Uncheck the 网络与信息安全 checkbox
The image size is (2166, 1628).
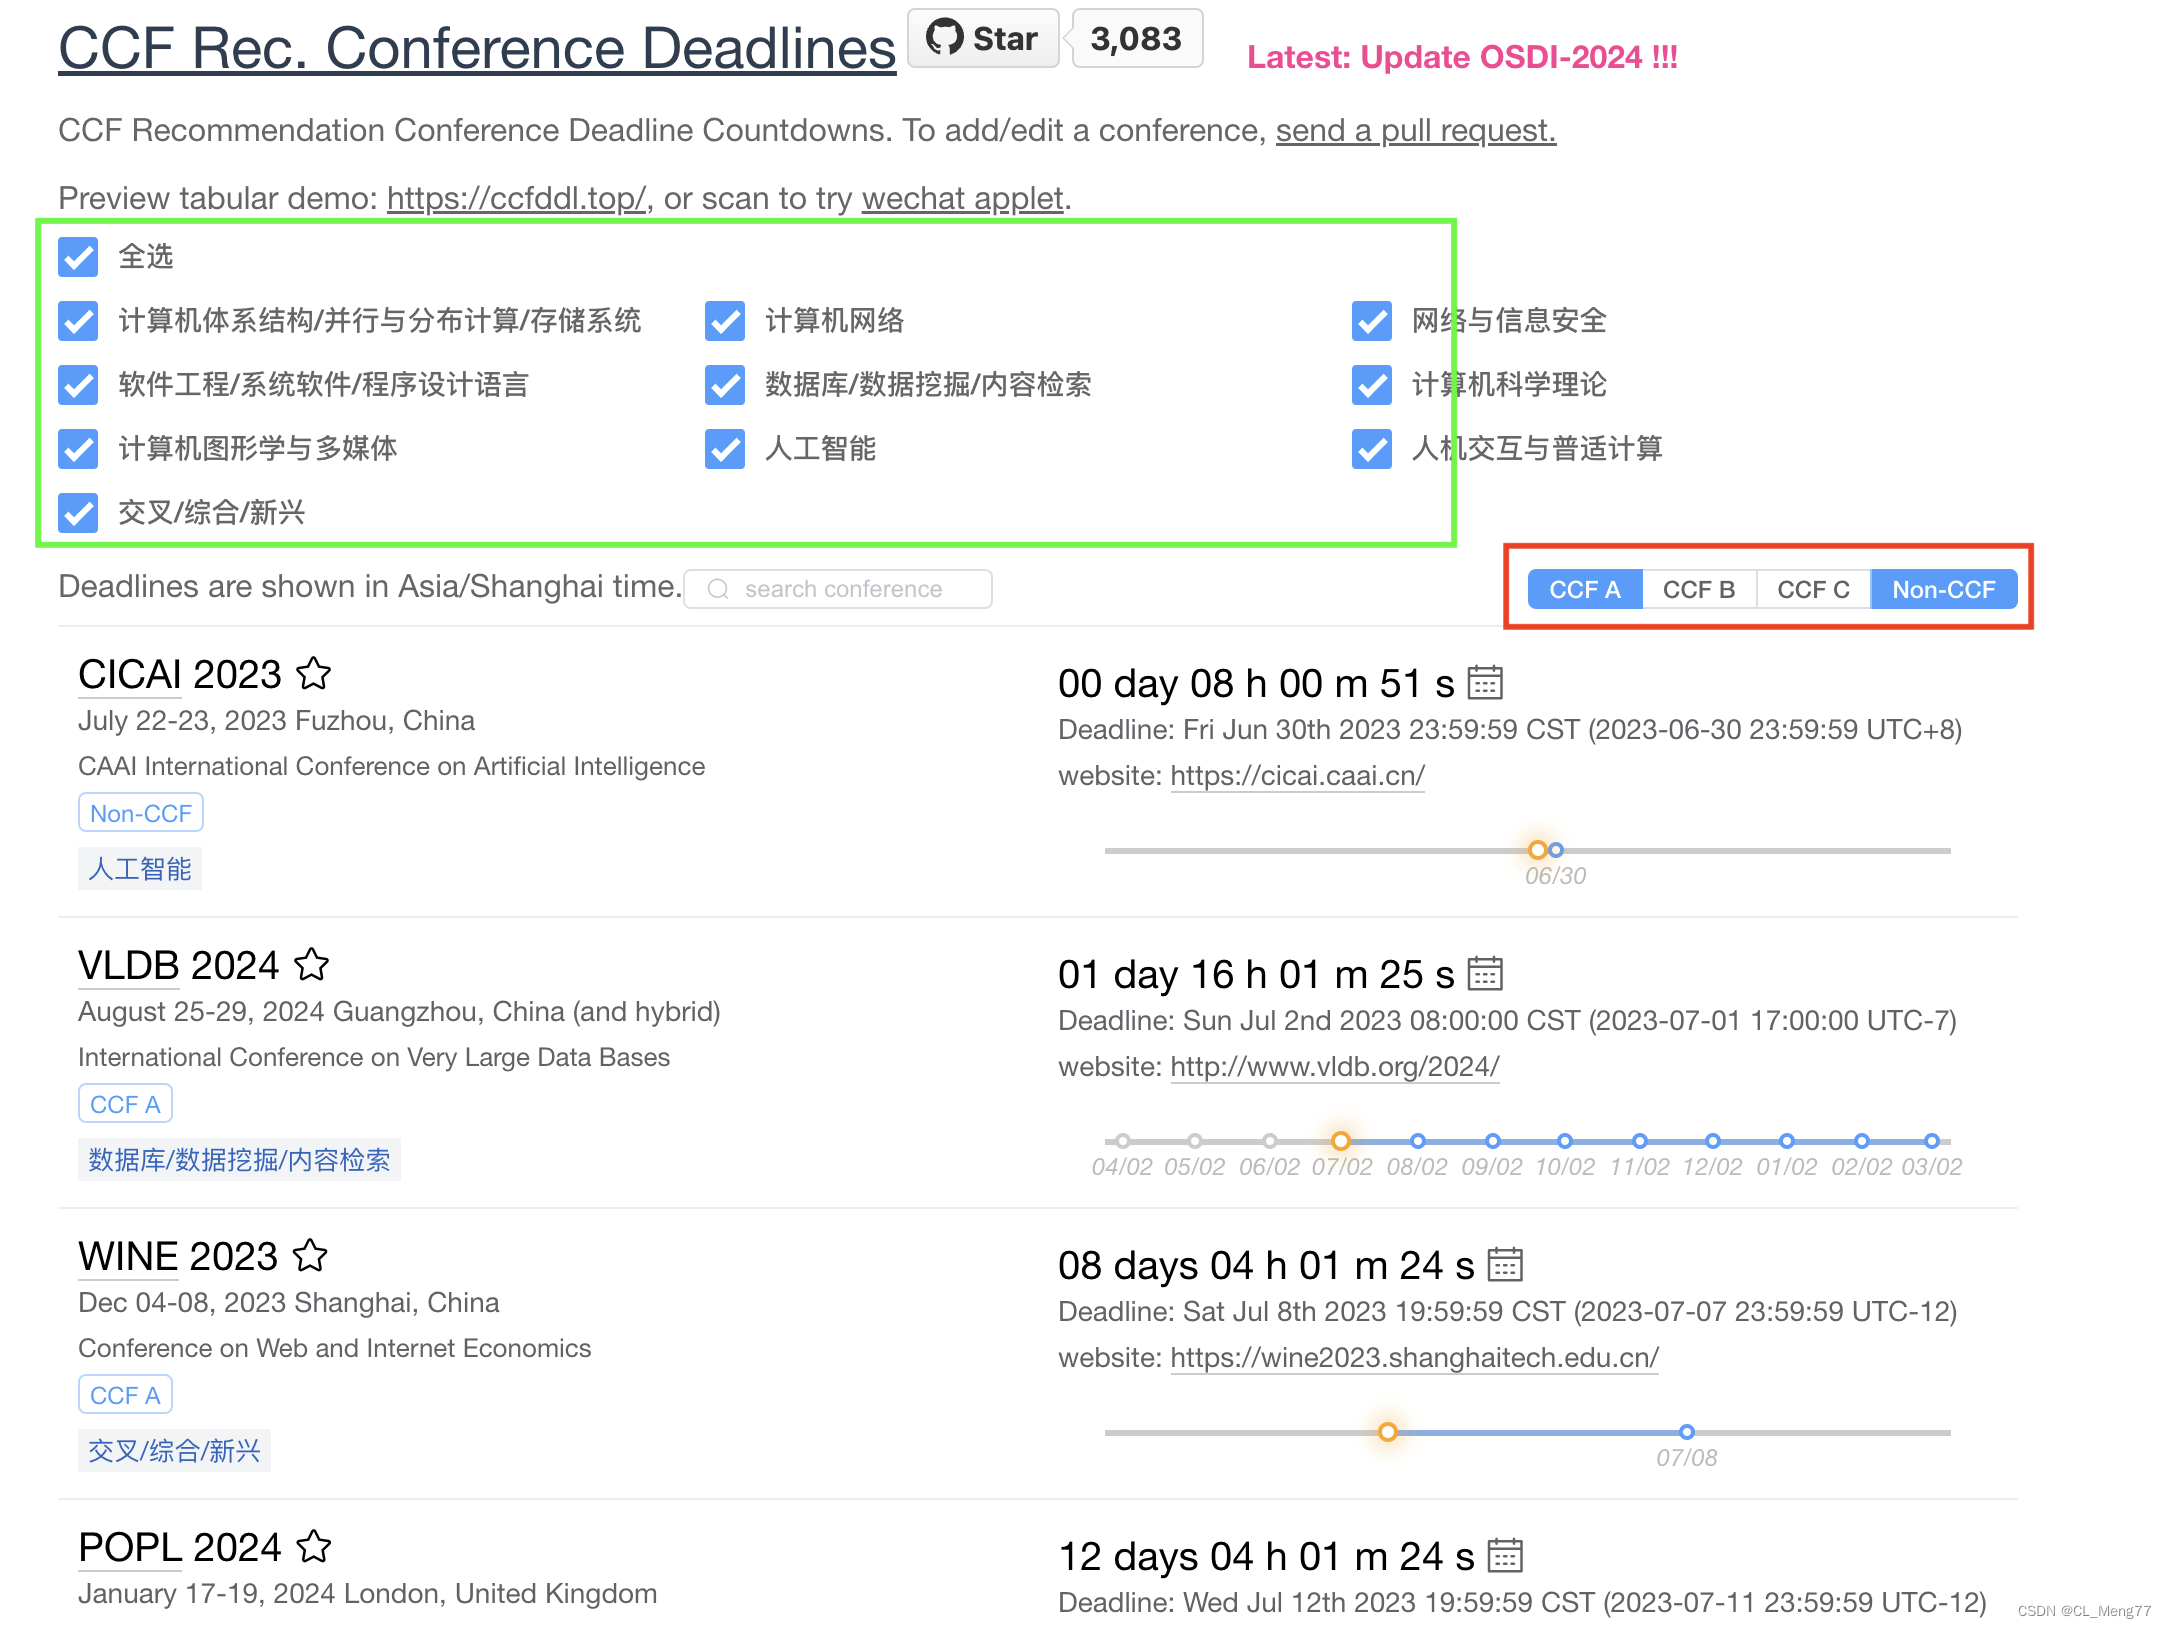(1372, 321)
